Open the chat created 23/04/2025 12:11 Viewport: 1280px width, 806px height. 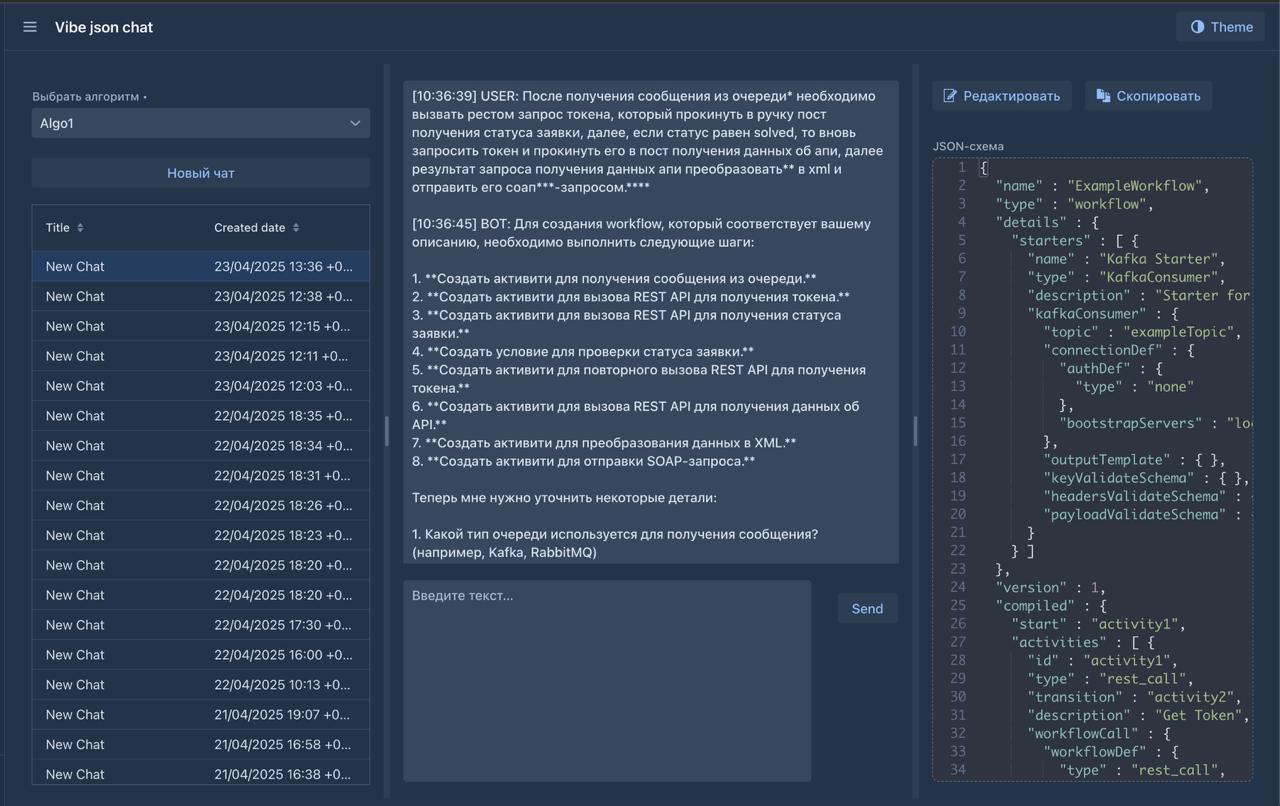click(201, 356)
